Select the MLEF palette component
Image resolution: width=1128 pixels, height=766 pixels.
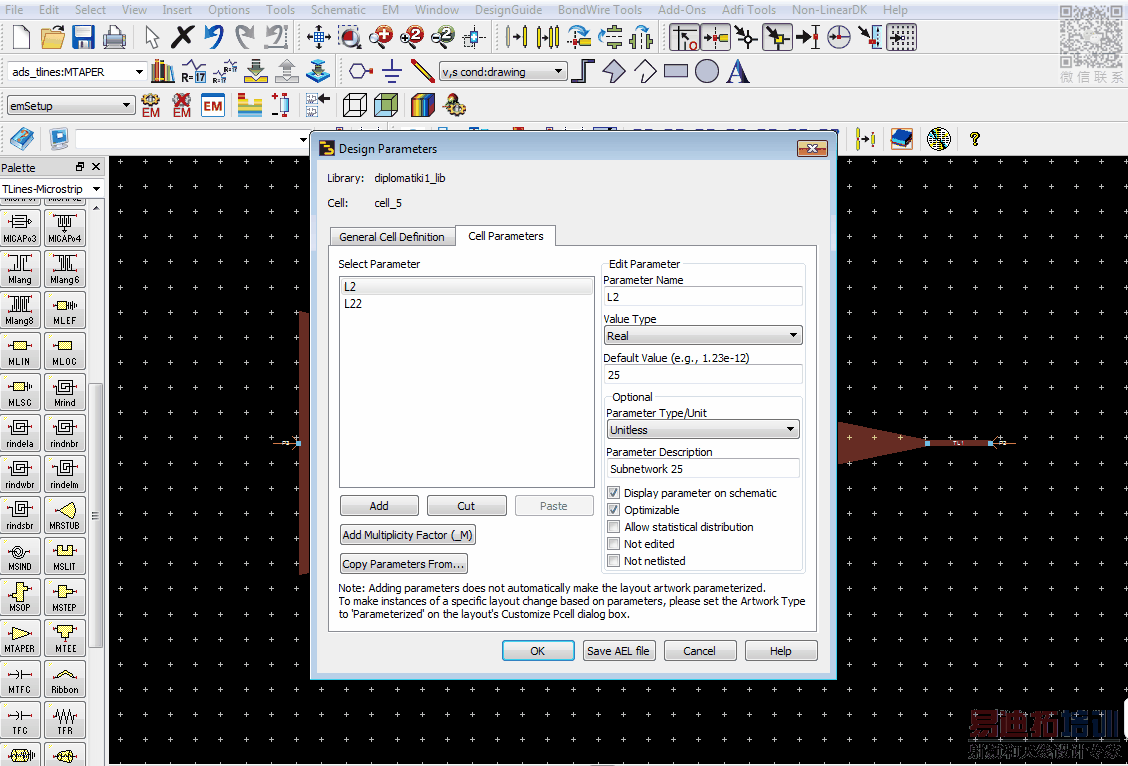[65, 311]
